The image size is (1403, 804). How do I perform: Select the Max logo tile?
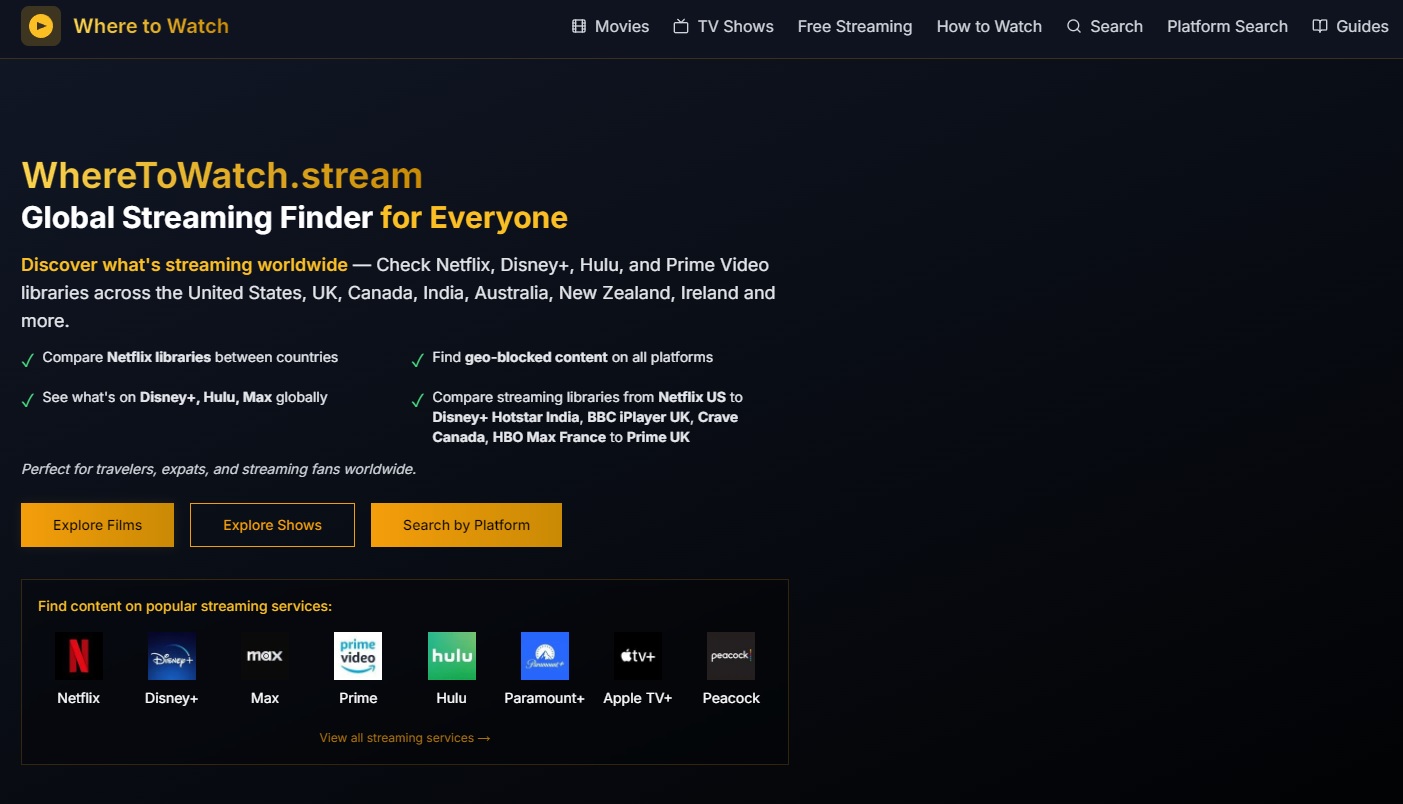click(265, 656)
